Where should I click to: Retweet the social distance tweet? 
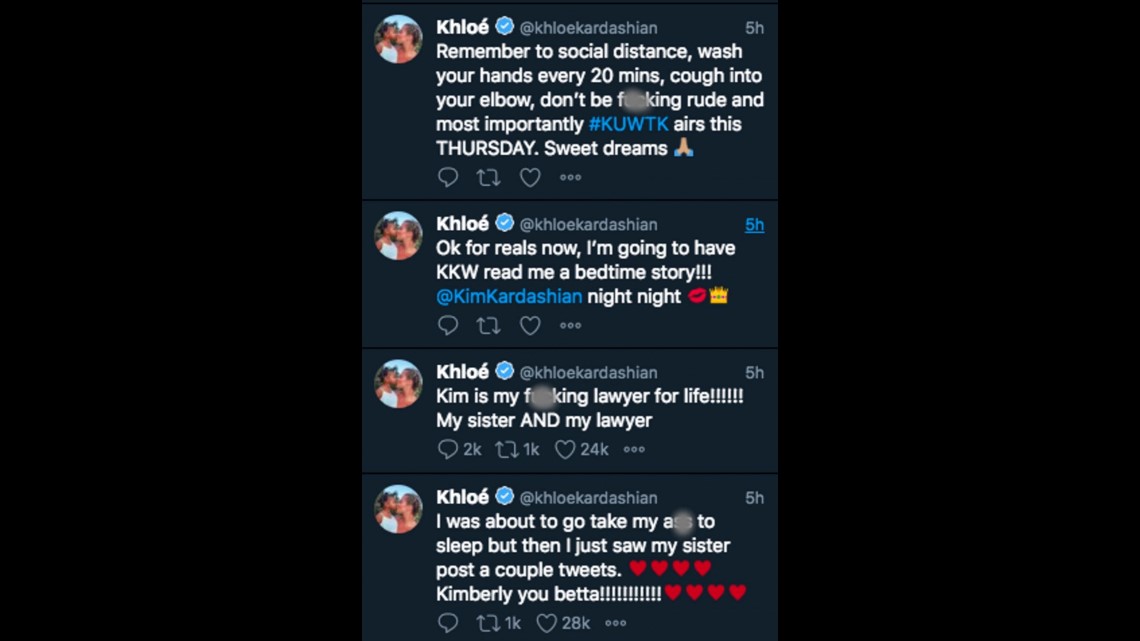[x=488, y=177]
